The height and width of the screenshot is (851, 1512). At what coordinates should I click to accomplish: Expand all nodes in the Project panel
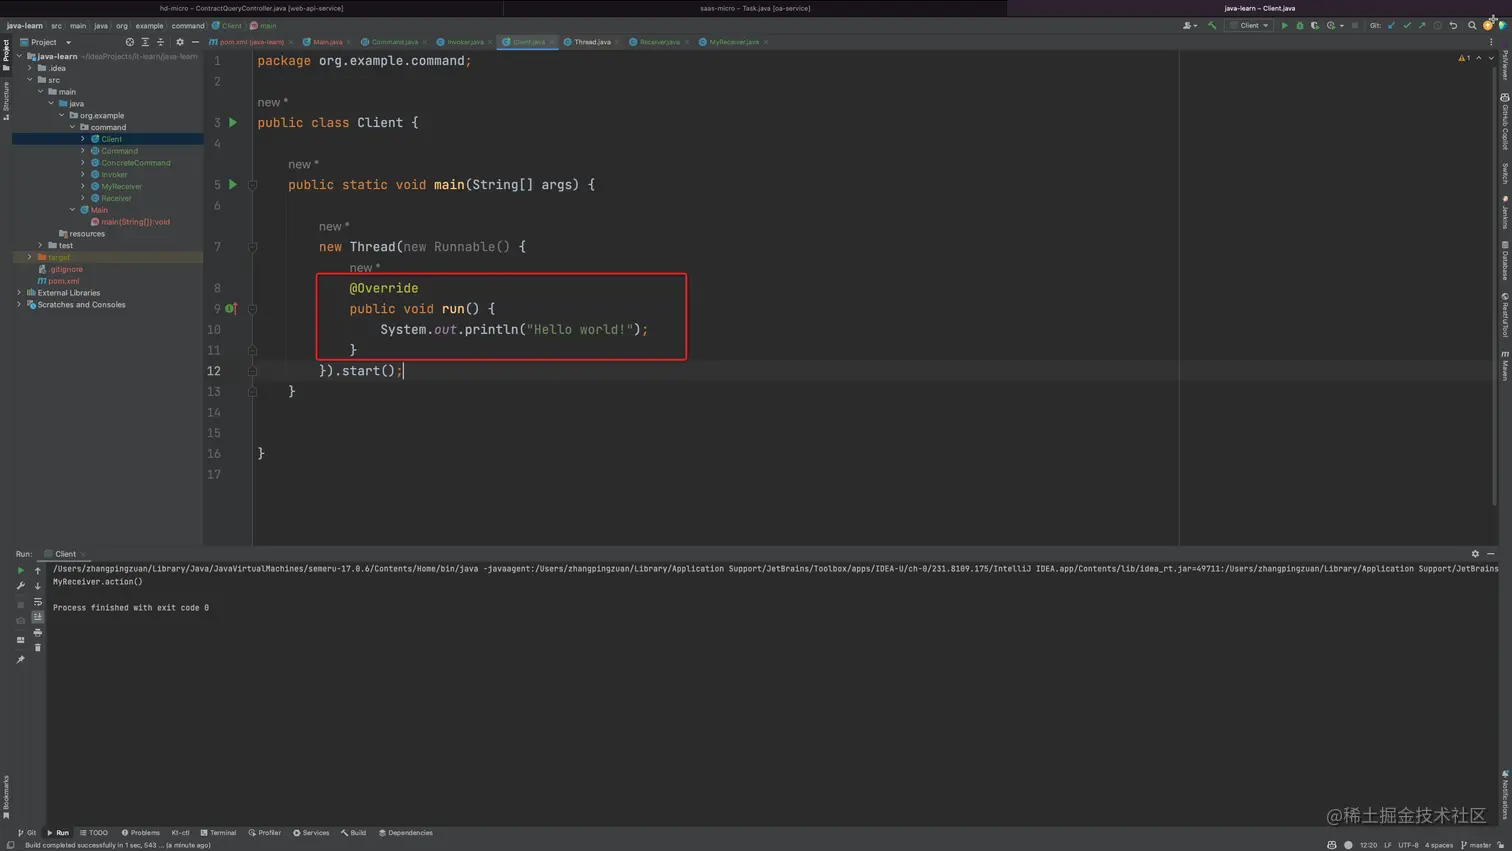[x=145, y=42]
